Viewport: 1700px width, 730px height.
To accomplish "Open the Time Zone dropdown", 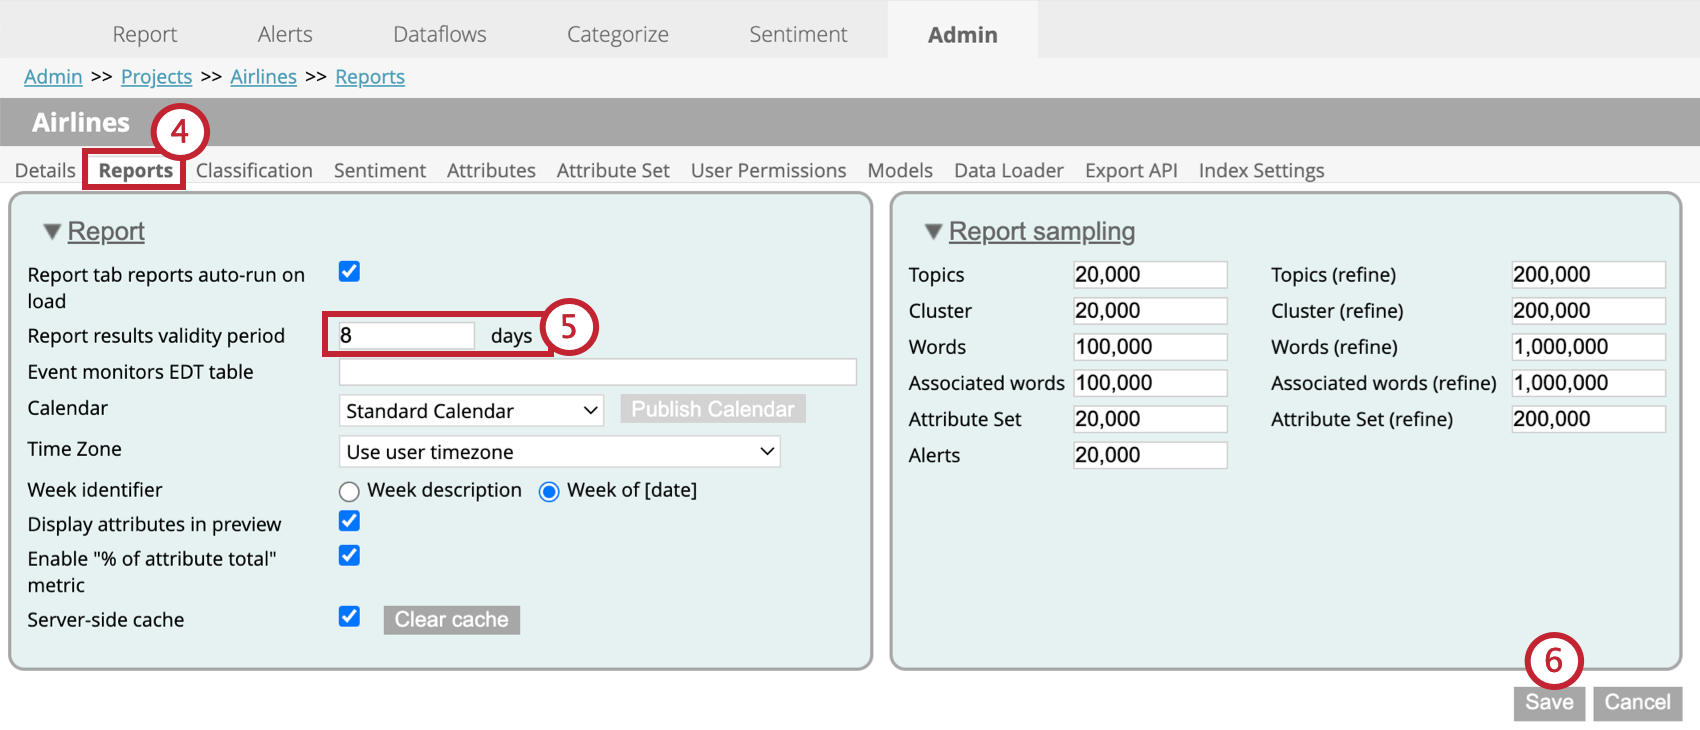I will [559, 452].
